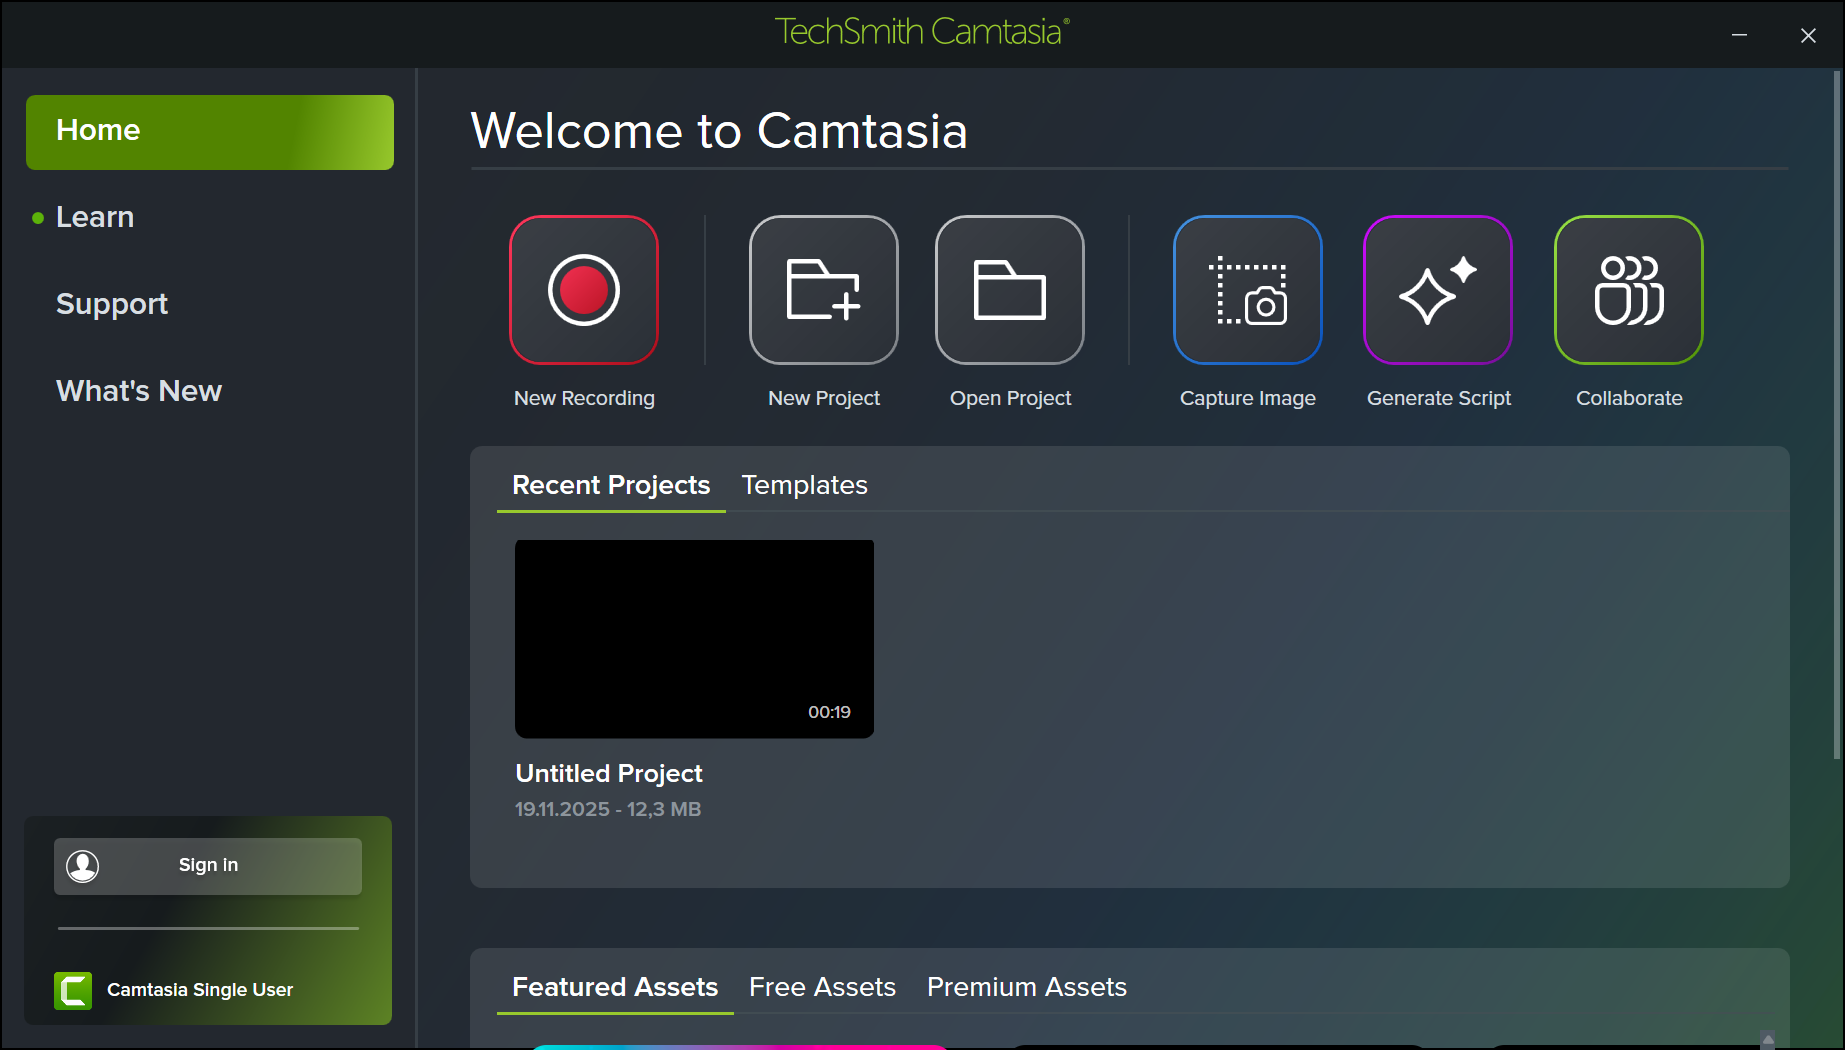This screenshot has width=1845, height=1050.
Task: Go to the Support page
Action: pyautogui.click(x=112, y=304)
